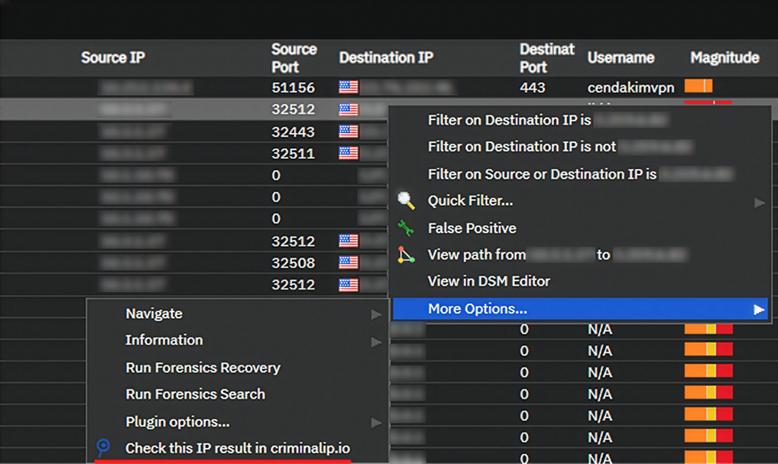
Task: Click the criminalip.io plugin search icon
Action: (103, 447)
